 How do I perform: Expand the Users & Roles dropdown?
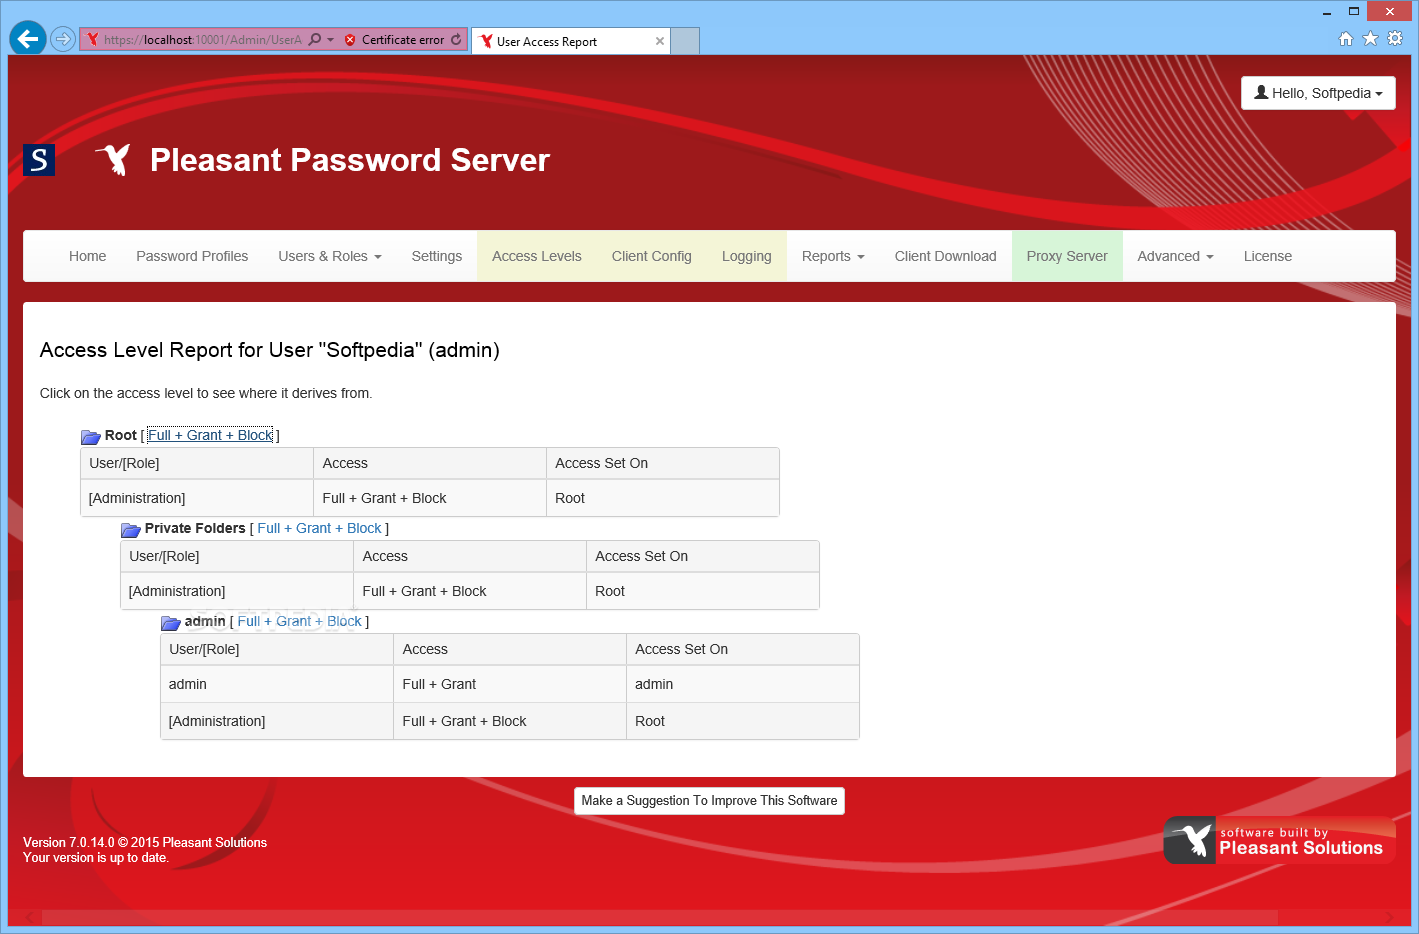330,256
